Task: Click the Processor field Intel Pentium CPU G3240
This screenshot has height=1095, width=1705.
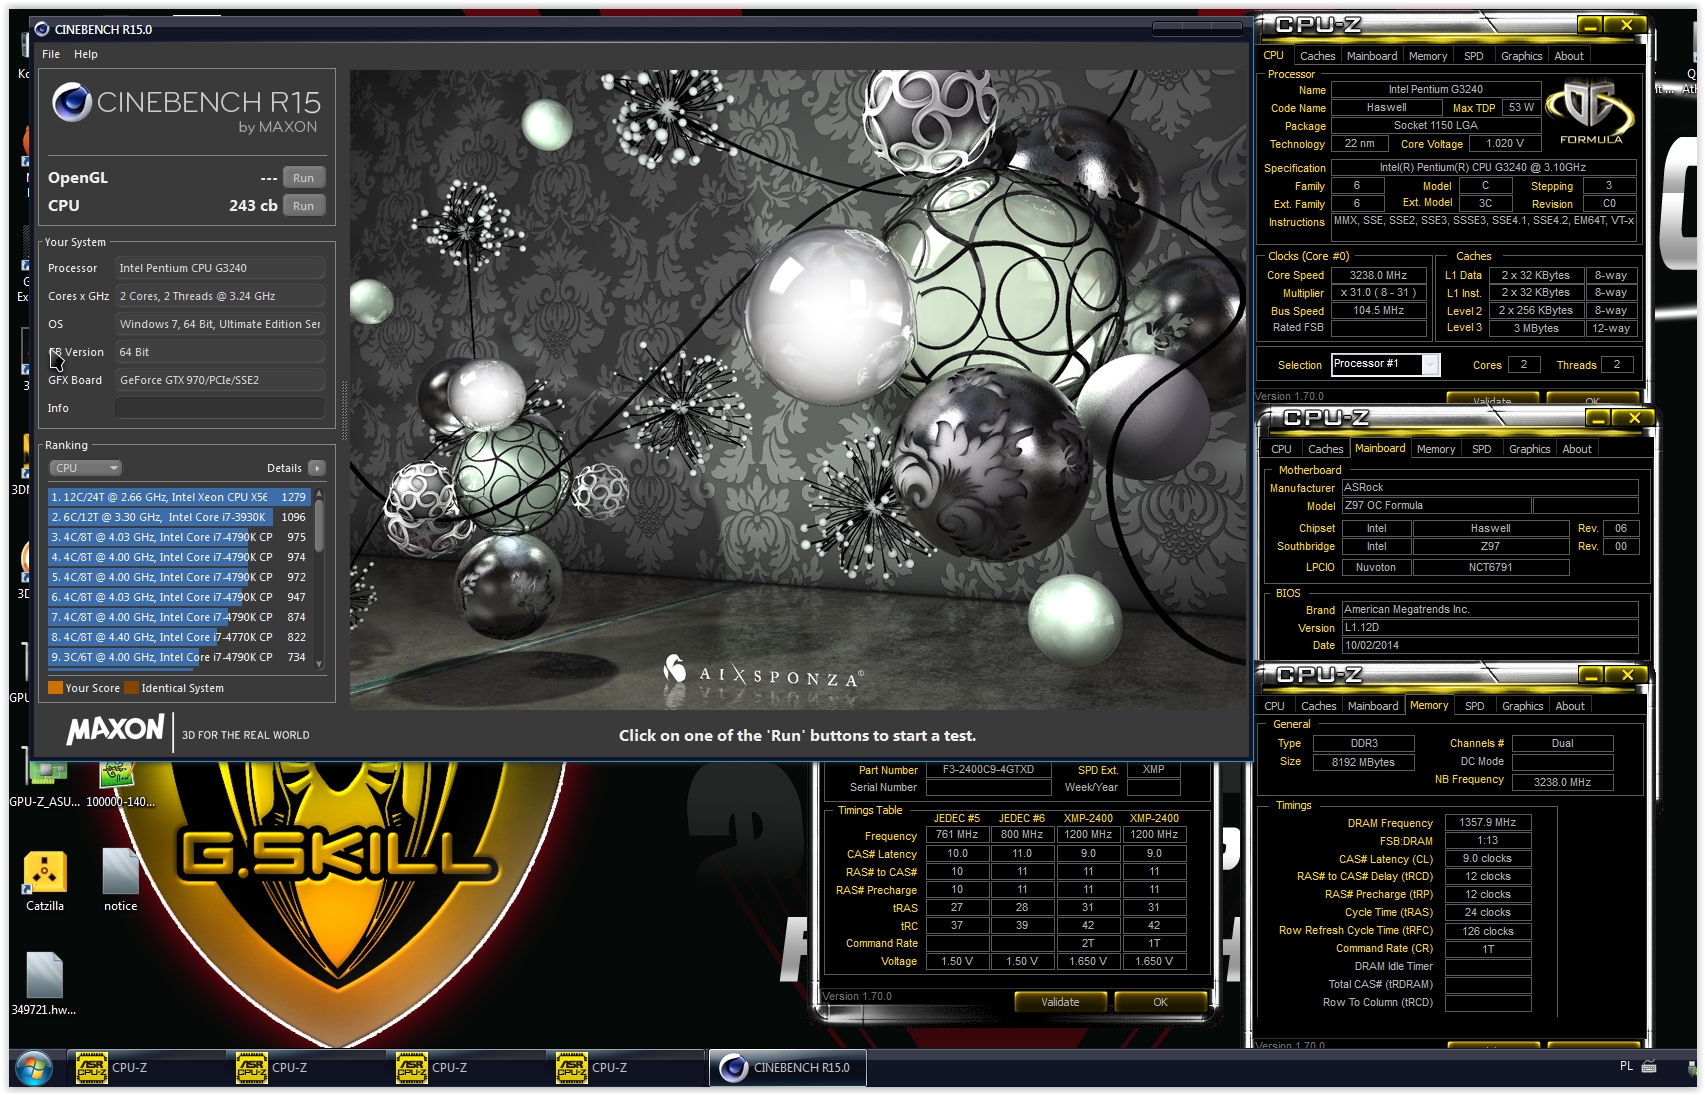Action: [220, 268]
